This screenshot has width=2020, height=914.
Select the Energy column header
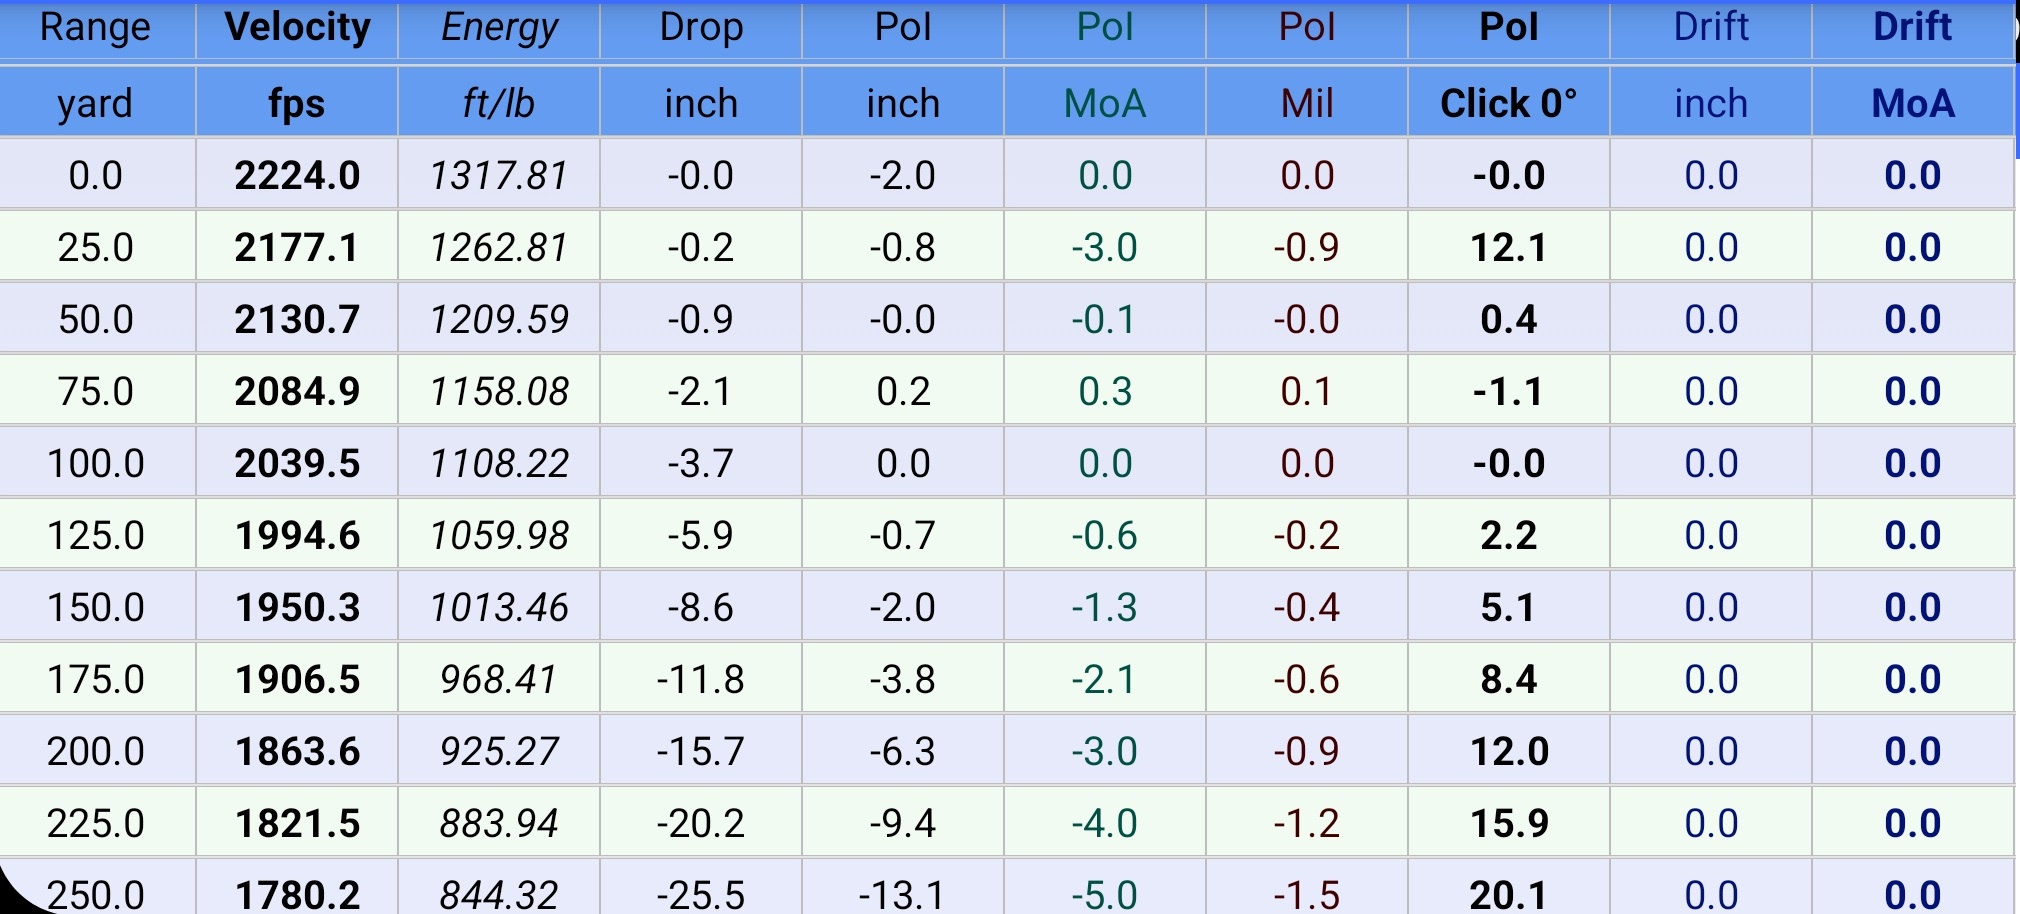coord(499,28)
